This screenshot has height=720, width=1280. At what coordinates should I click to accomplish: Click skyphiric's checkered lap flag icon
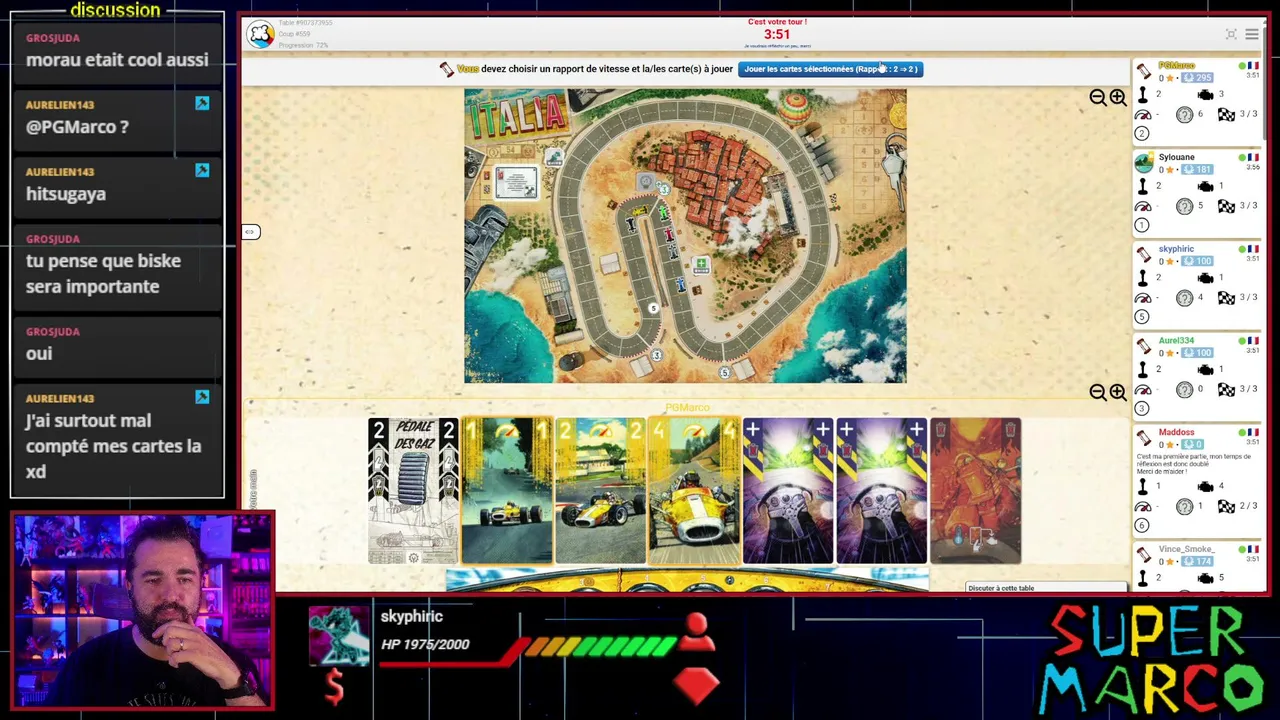point(1226,298)
